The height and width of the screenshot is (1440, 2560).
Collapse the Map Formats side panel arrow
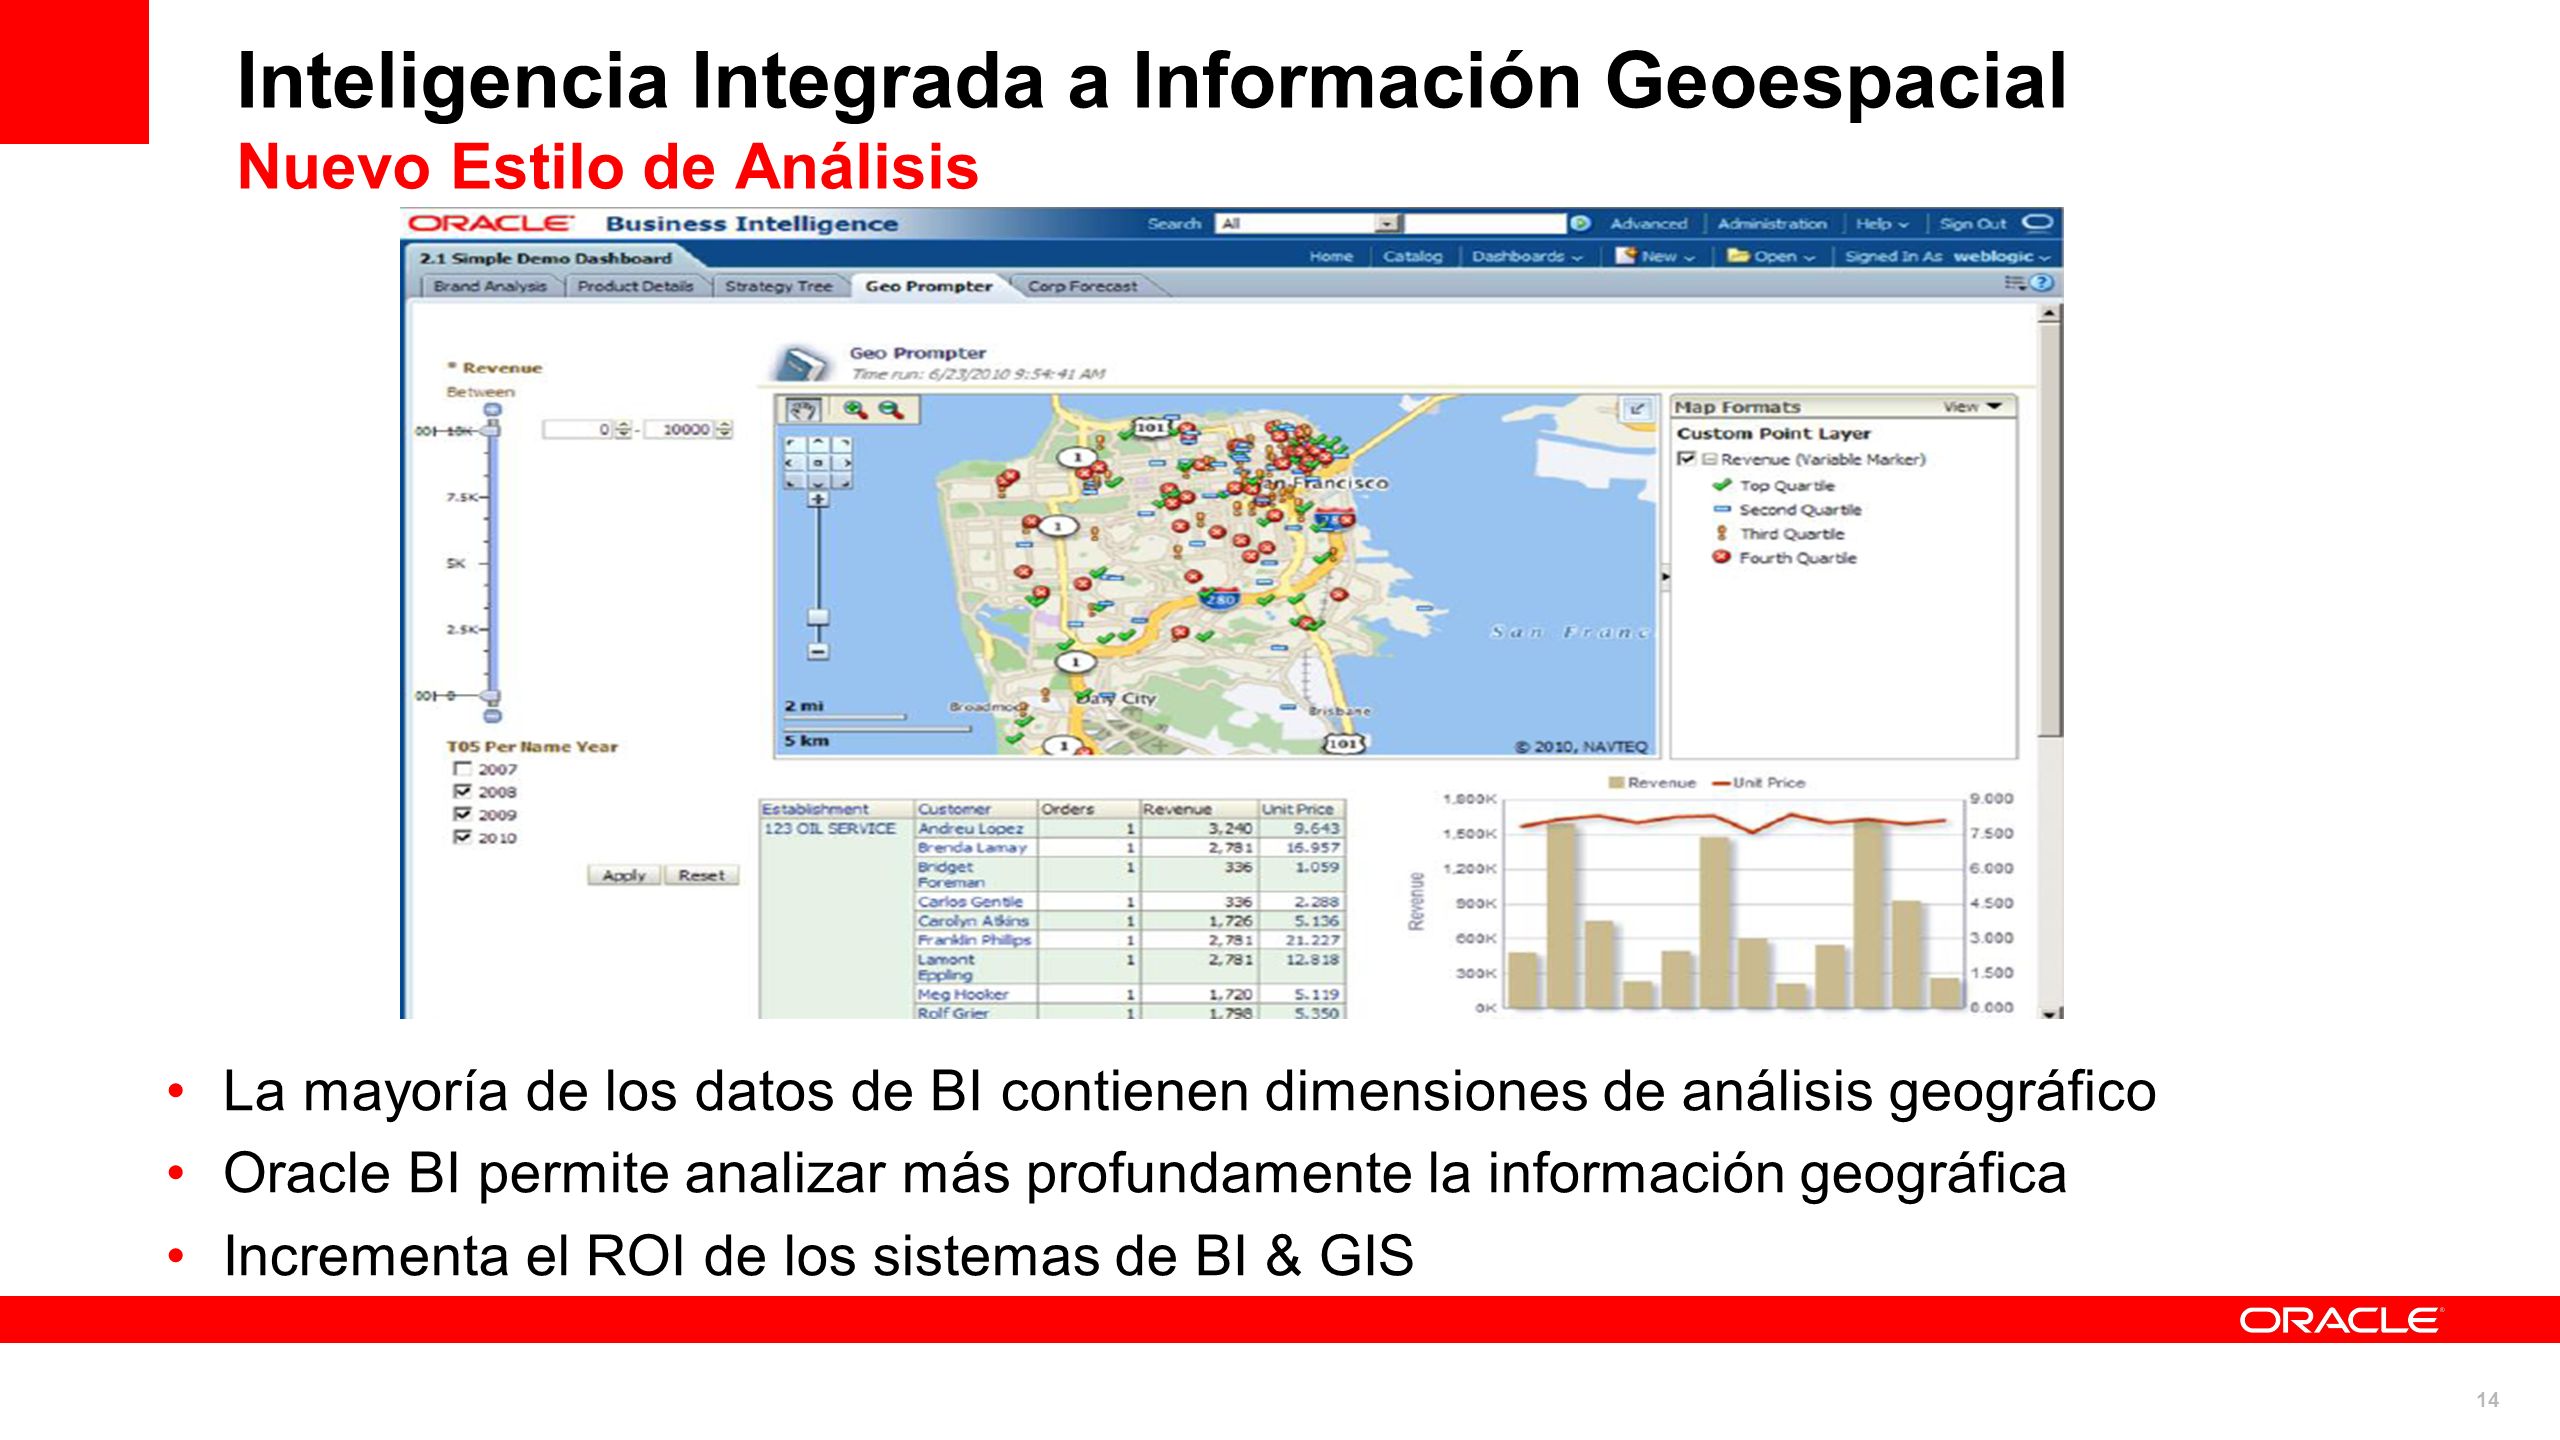coord(1665,576)
